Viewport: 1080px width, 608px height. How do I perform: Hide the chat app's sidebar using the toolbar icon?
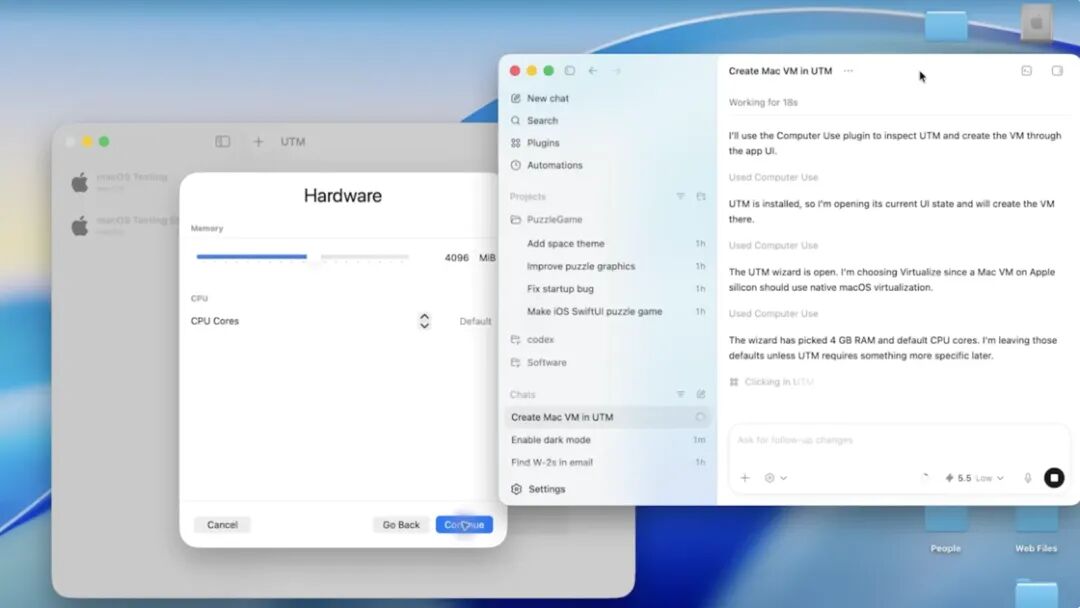[x=570, y=71]
